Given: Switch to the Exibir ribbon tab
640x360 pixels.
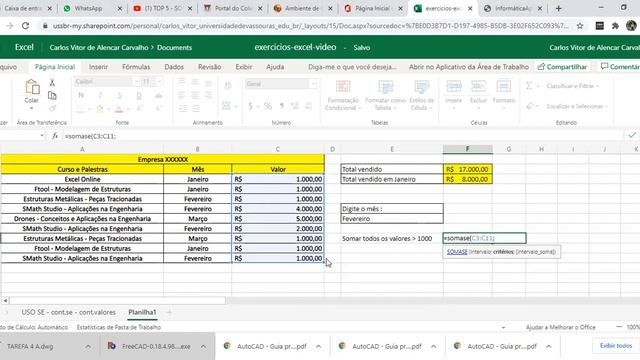Looking at the screenshot, I should pyautogui.click(x=244, y=67).
